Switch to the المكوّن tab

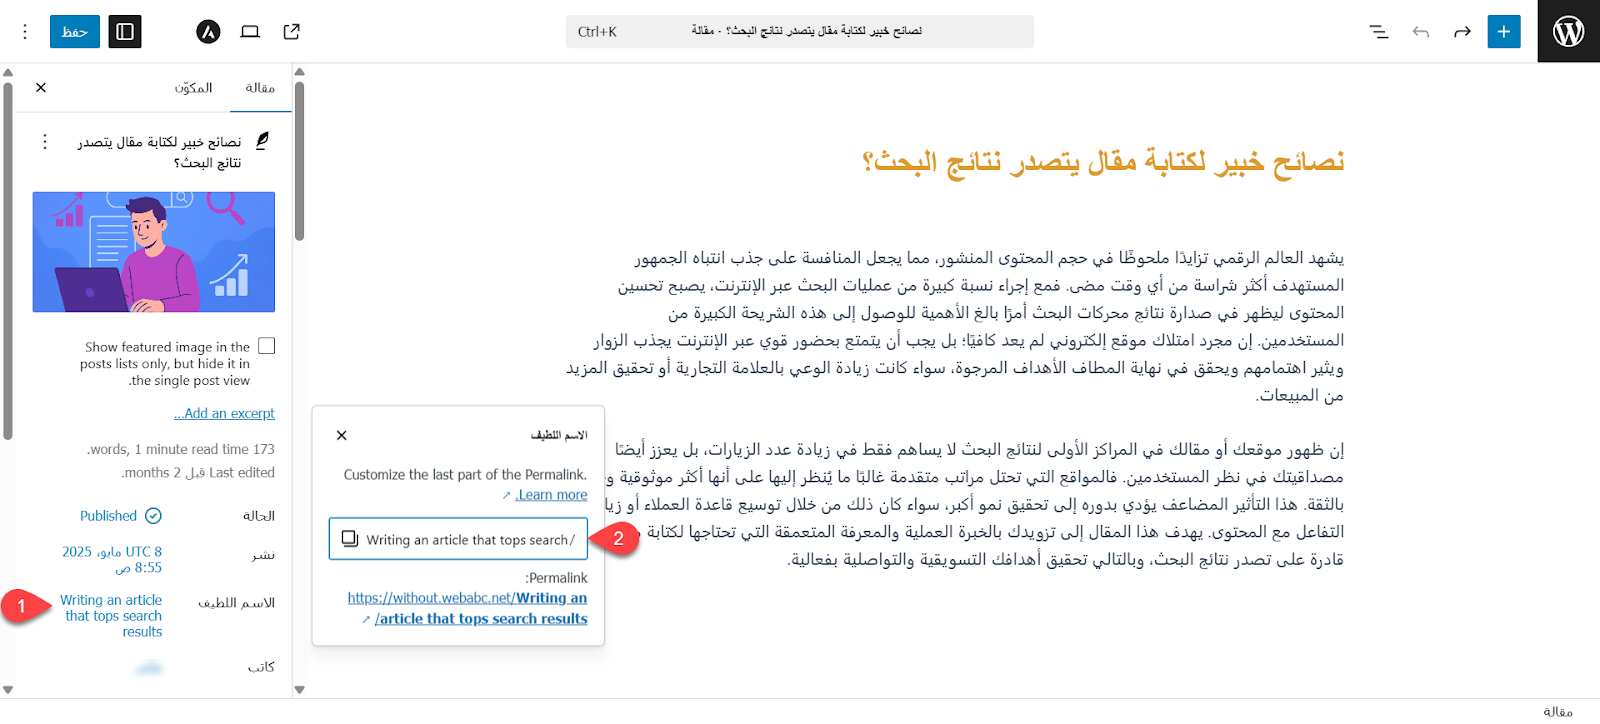pyautogui.click(x=193, y=88)
